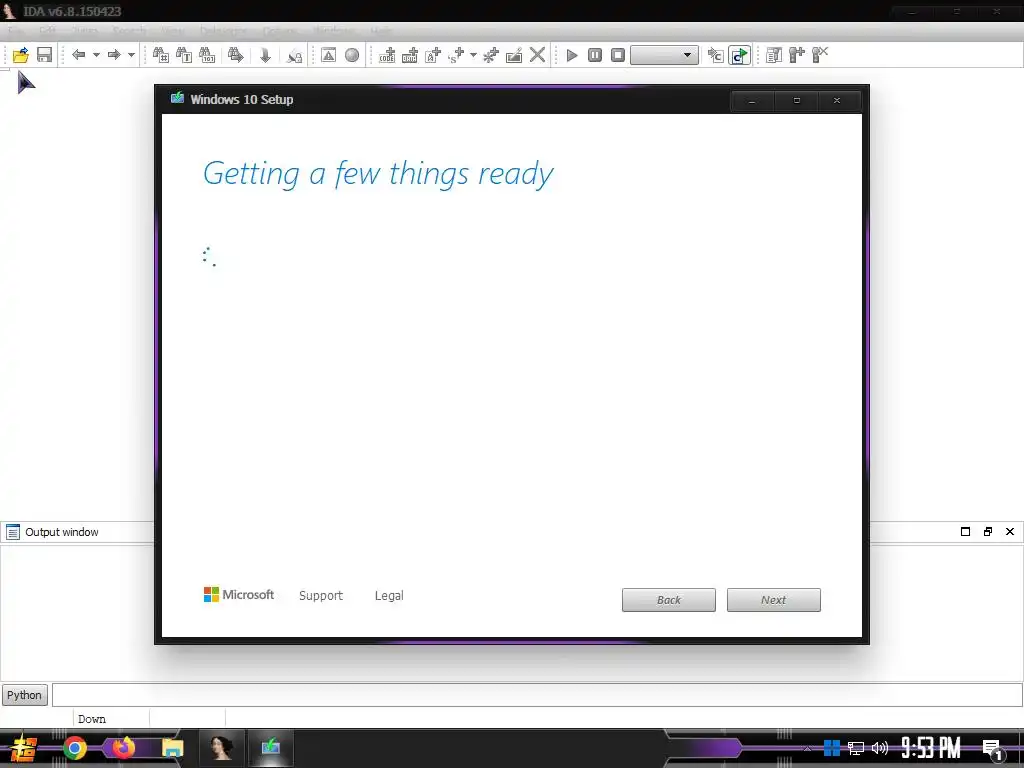Open the notification center icon
This screenshot has width=1024, height=768.
point(993,750)
